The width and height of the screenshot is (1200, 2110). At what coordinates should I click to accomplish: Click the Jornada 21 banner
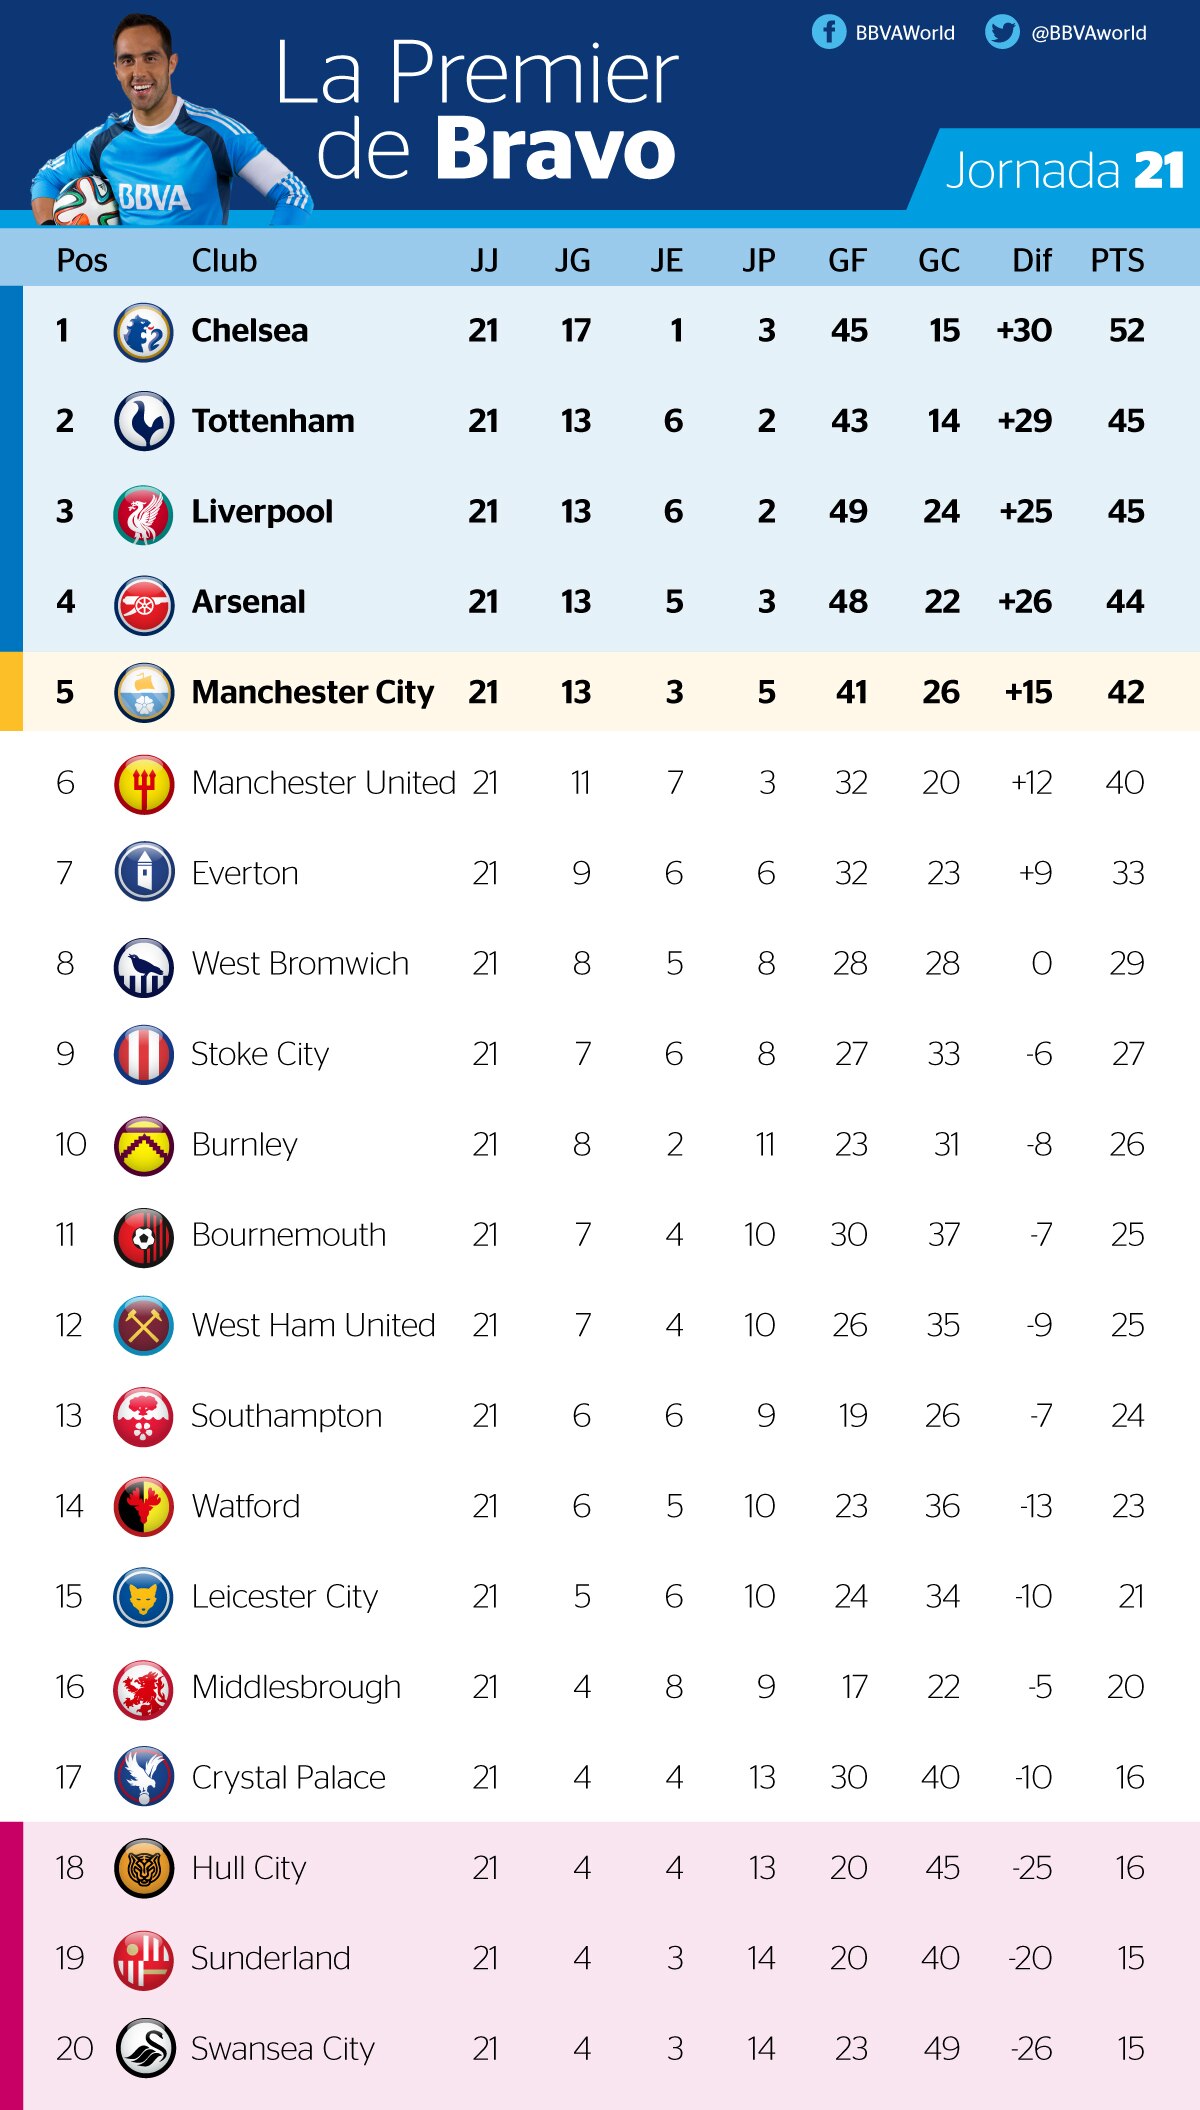[1056, 169]
